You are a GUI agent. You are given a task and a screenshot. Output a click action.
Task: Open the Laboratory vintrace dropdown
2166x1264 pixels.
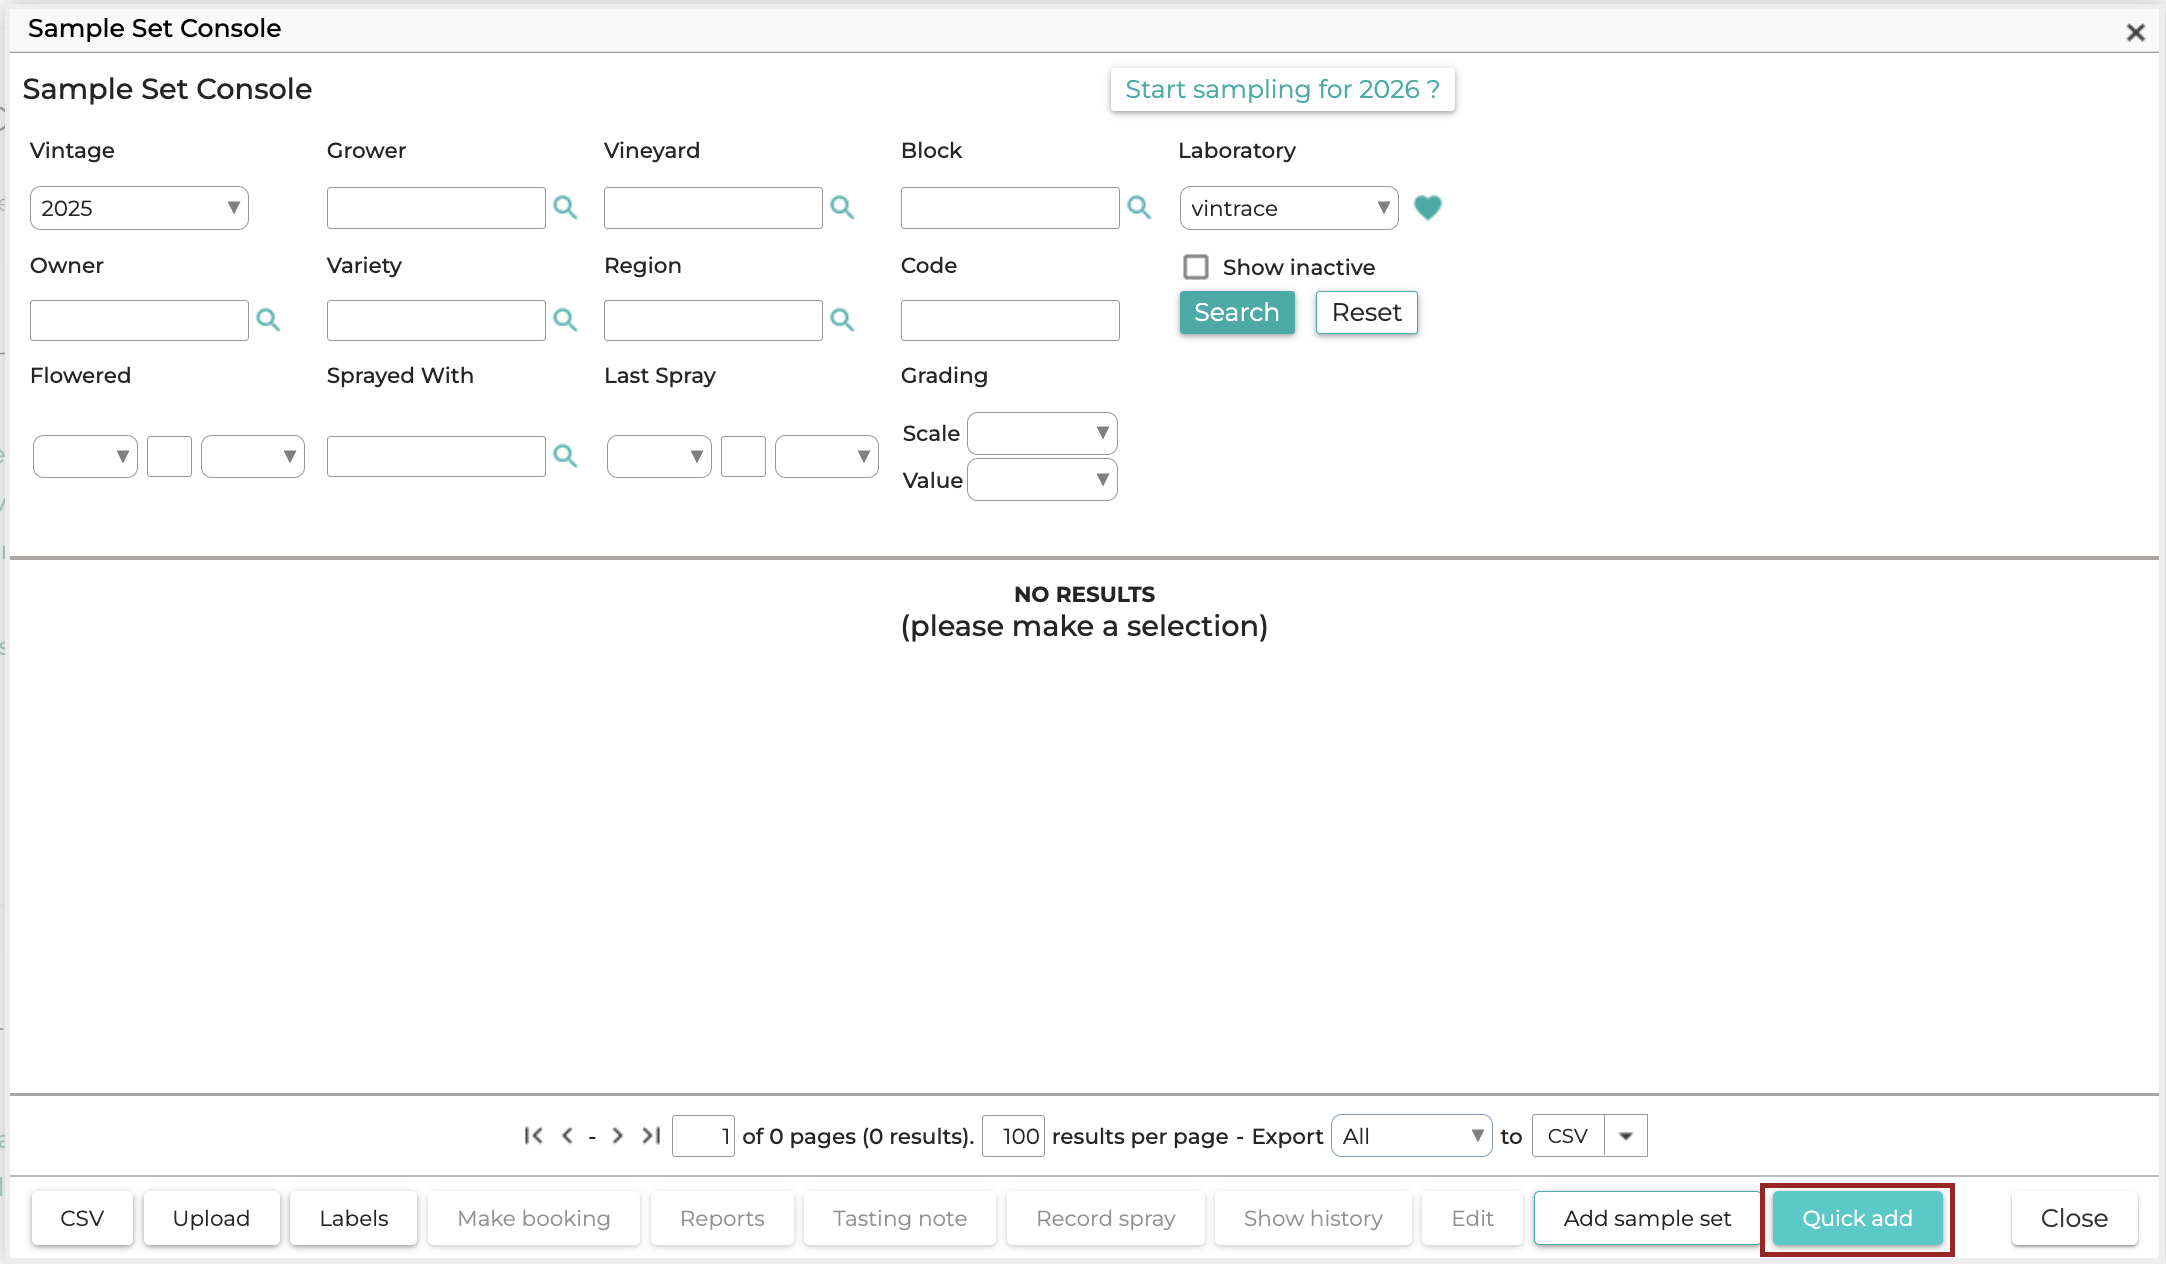point(1289,208)
